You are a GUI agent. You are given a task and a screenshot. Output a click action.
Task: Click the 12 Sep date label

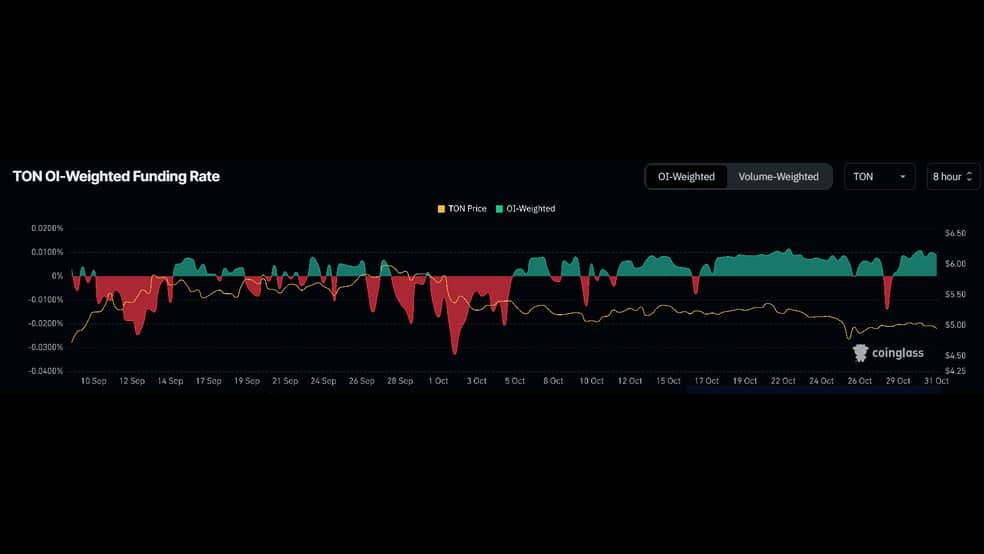point(132,381)
